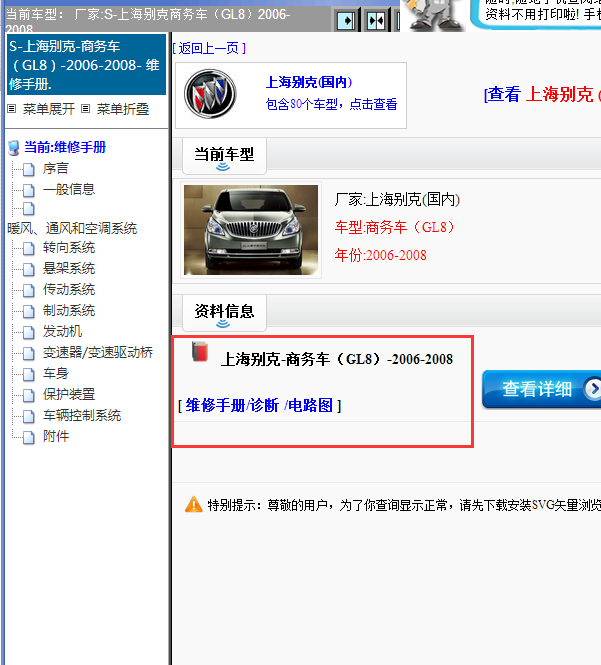Click the page icon beside 传动系统

tap(28, 290)
